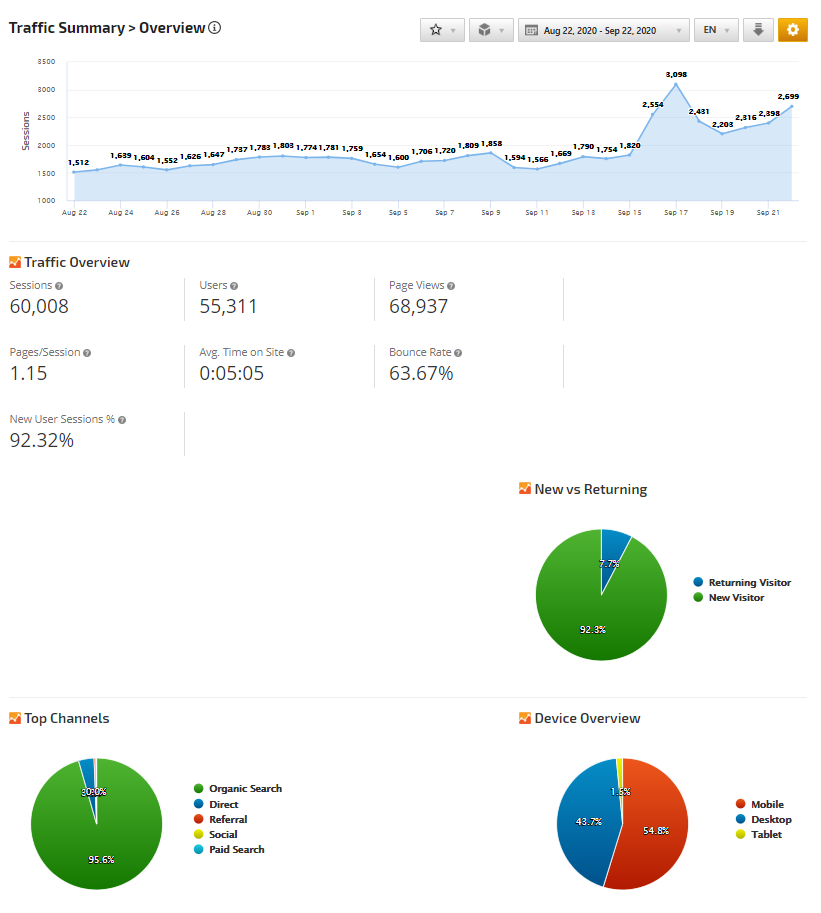The image size is (821, 913).
Task: Click Traffic Summary breadcrumb link
Action: coord(67,27)
